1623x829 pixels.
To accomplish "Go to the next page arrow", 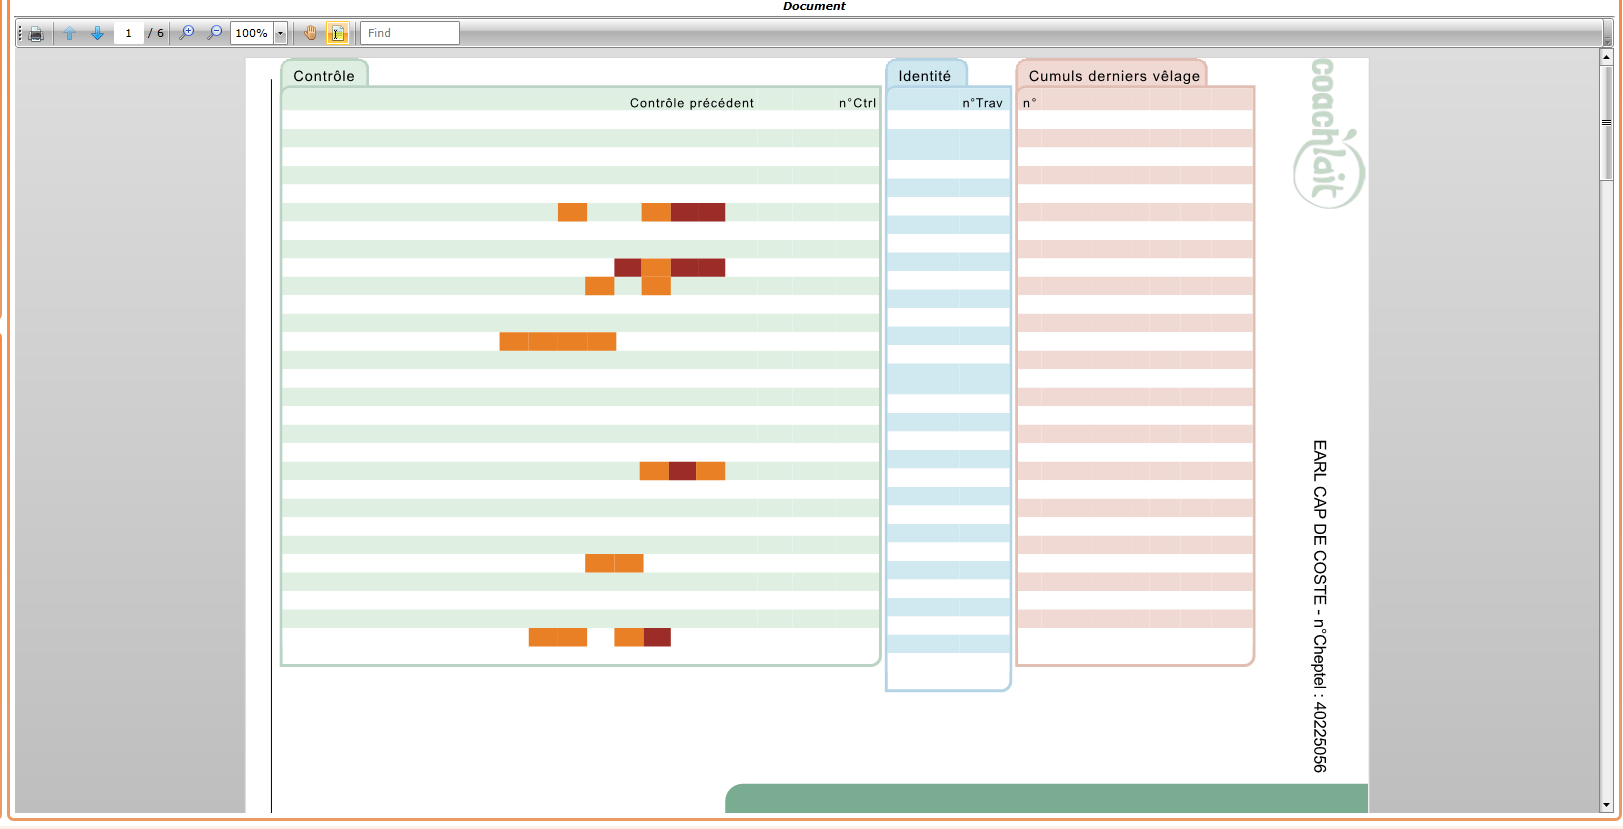I will 98,33.
